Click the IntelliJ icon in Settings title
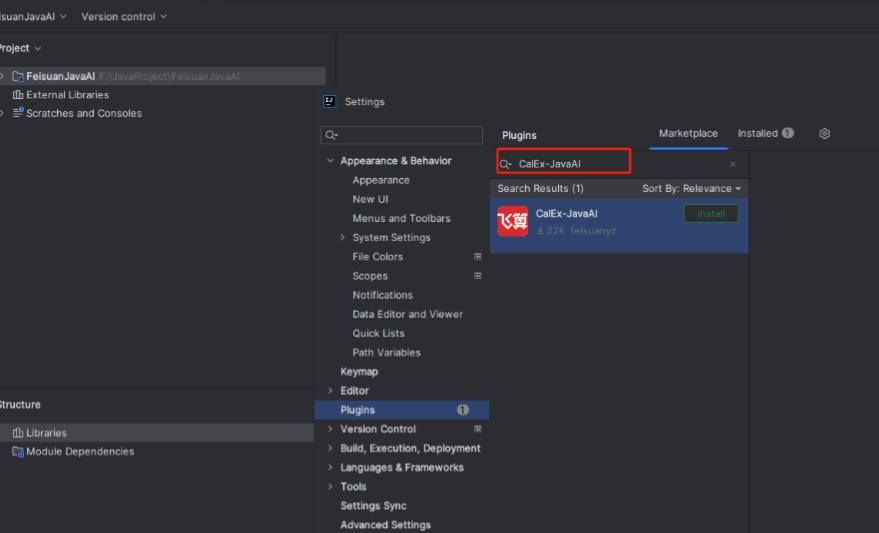The width and height of the screenshot is (879, 533). [x=329, y=101]
